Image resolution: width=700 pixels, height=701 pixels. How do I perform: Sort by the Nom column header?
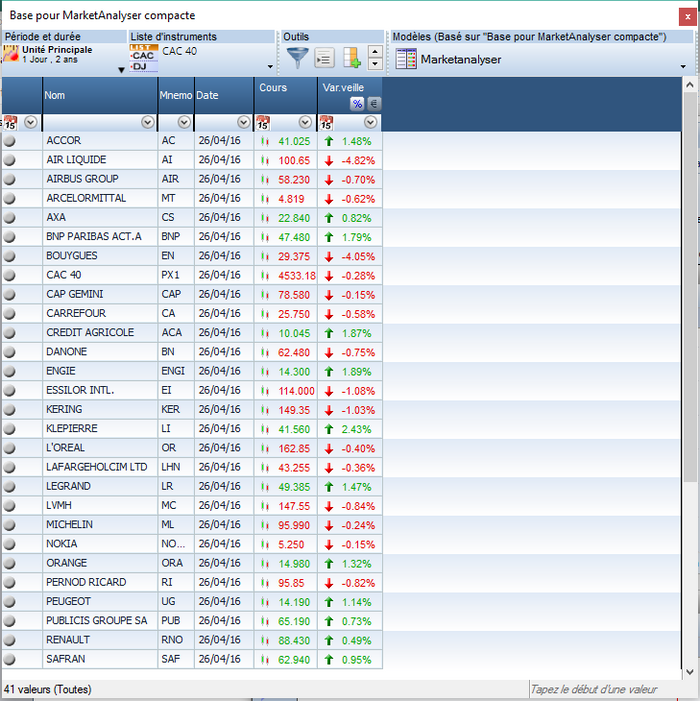pyautogui.click(x=100, y=95)
